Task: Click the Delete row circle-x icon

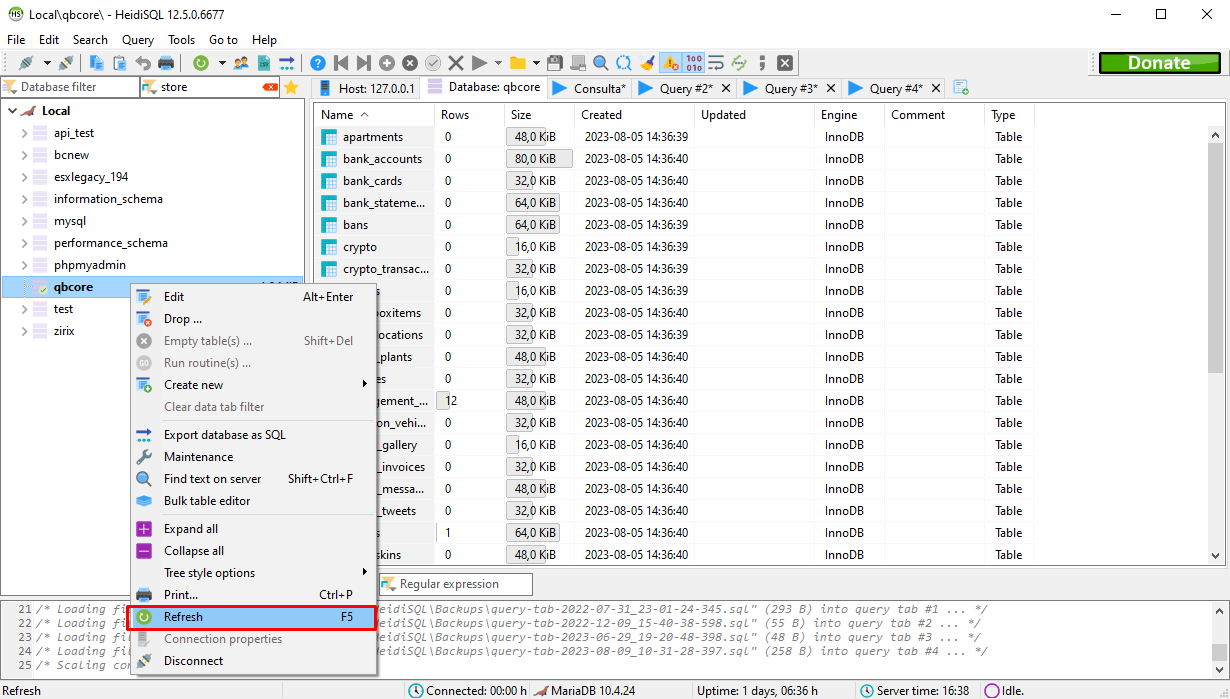Action: tap(410, 63)
